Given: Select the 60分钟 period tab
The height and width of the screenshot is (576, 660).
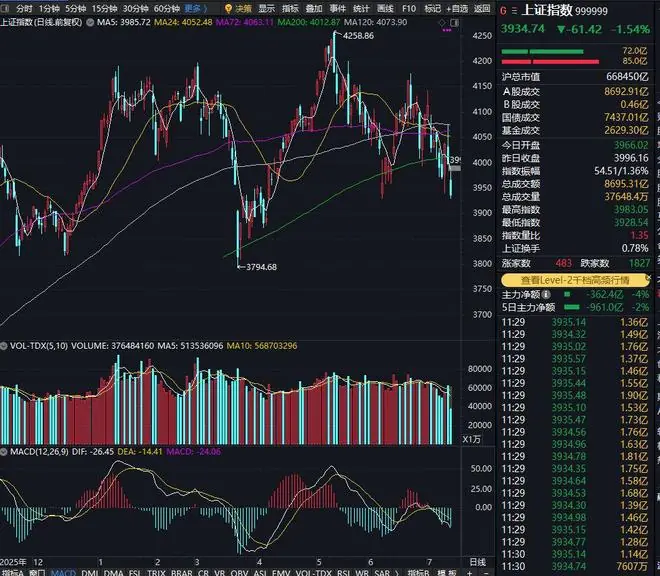Looking at the screenshot, I should point(167,8).
